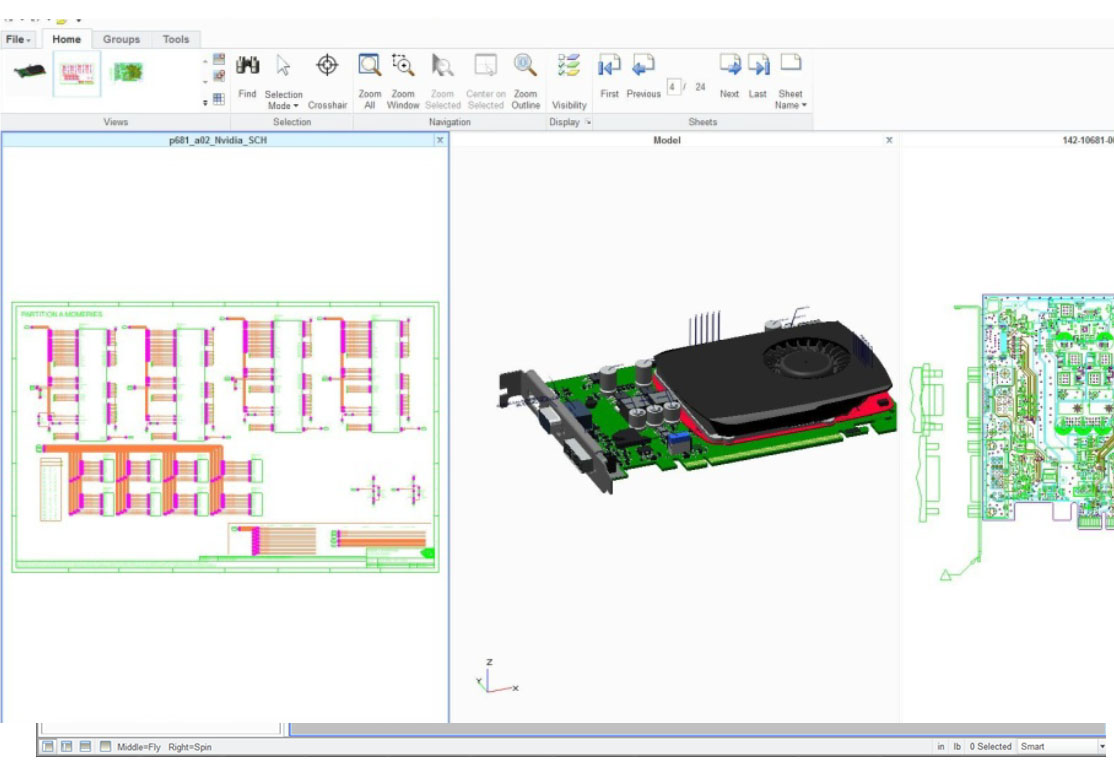Click the second status bar layout icon
Image resolution: width=1114 pixels, height=766 pixels.
coord(67,747)
